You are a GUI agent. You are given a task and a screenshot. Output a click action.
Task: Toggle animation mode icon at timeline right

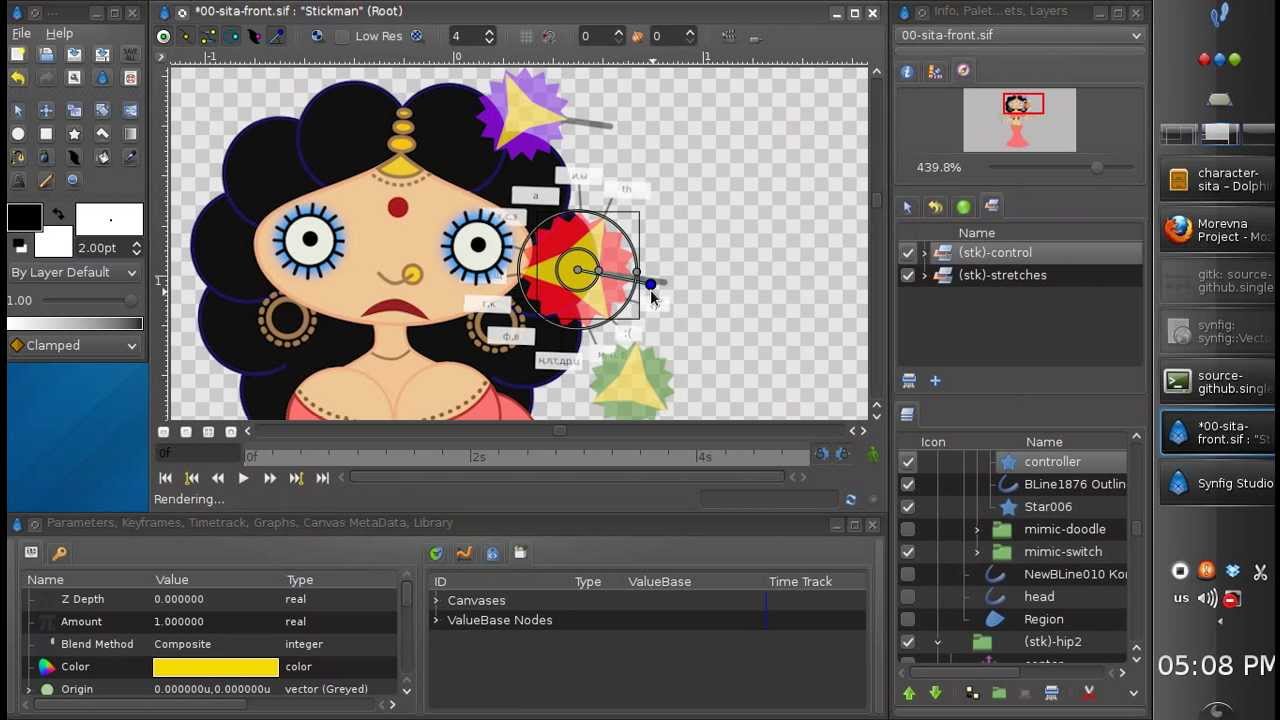[873, 455]
